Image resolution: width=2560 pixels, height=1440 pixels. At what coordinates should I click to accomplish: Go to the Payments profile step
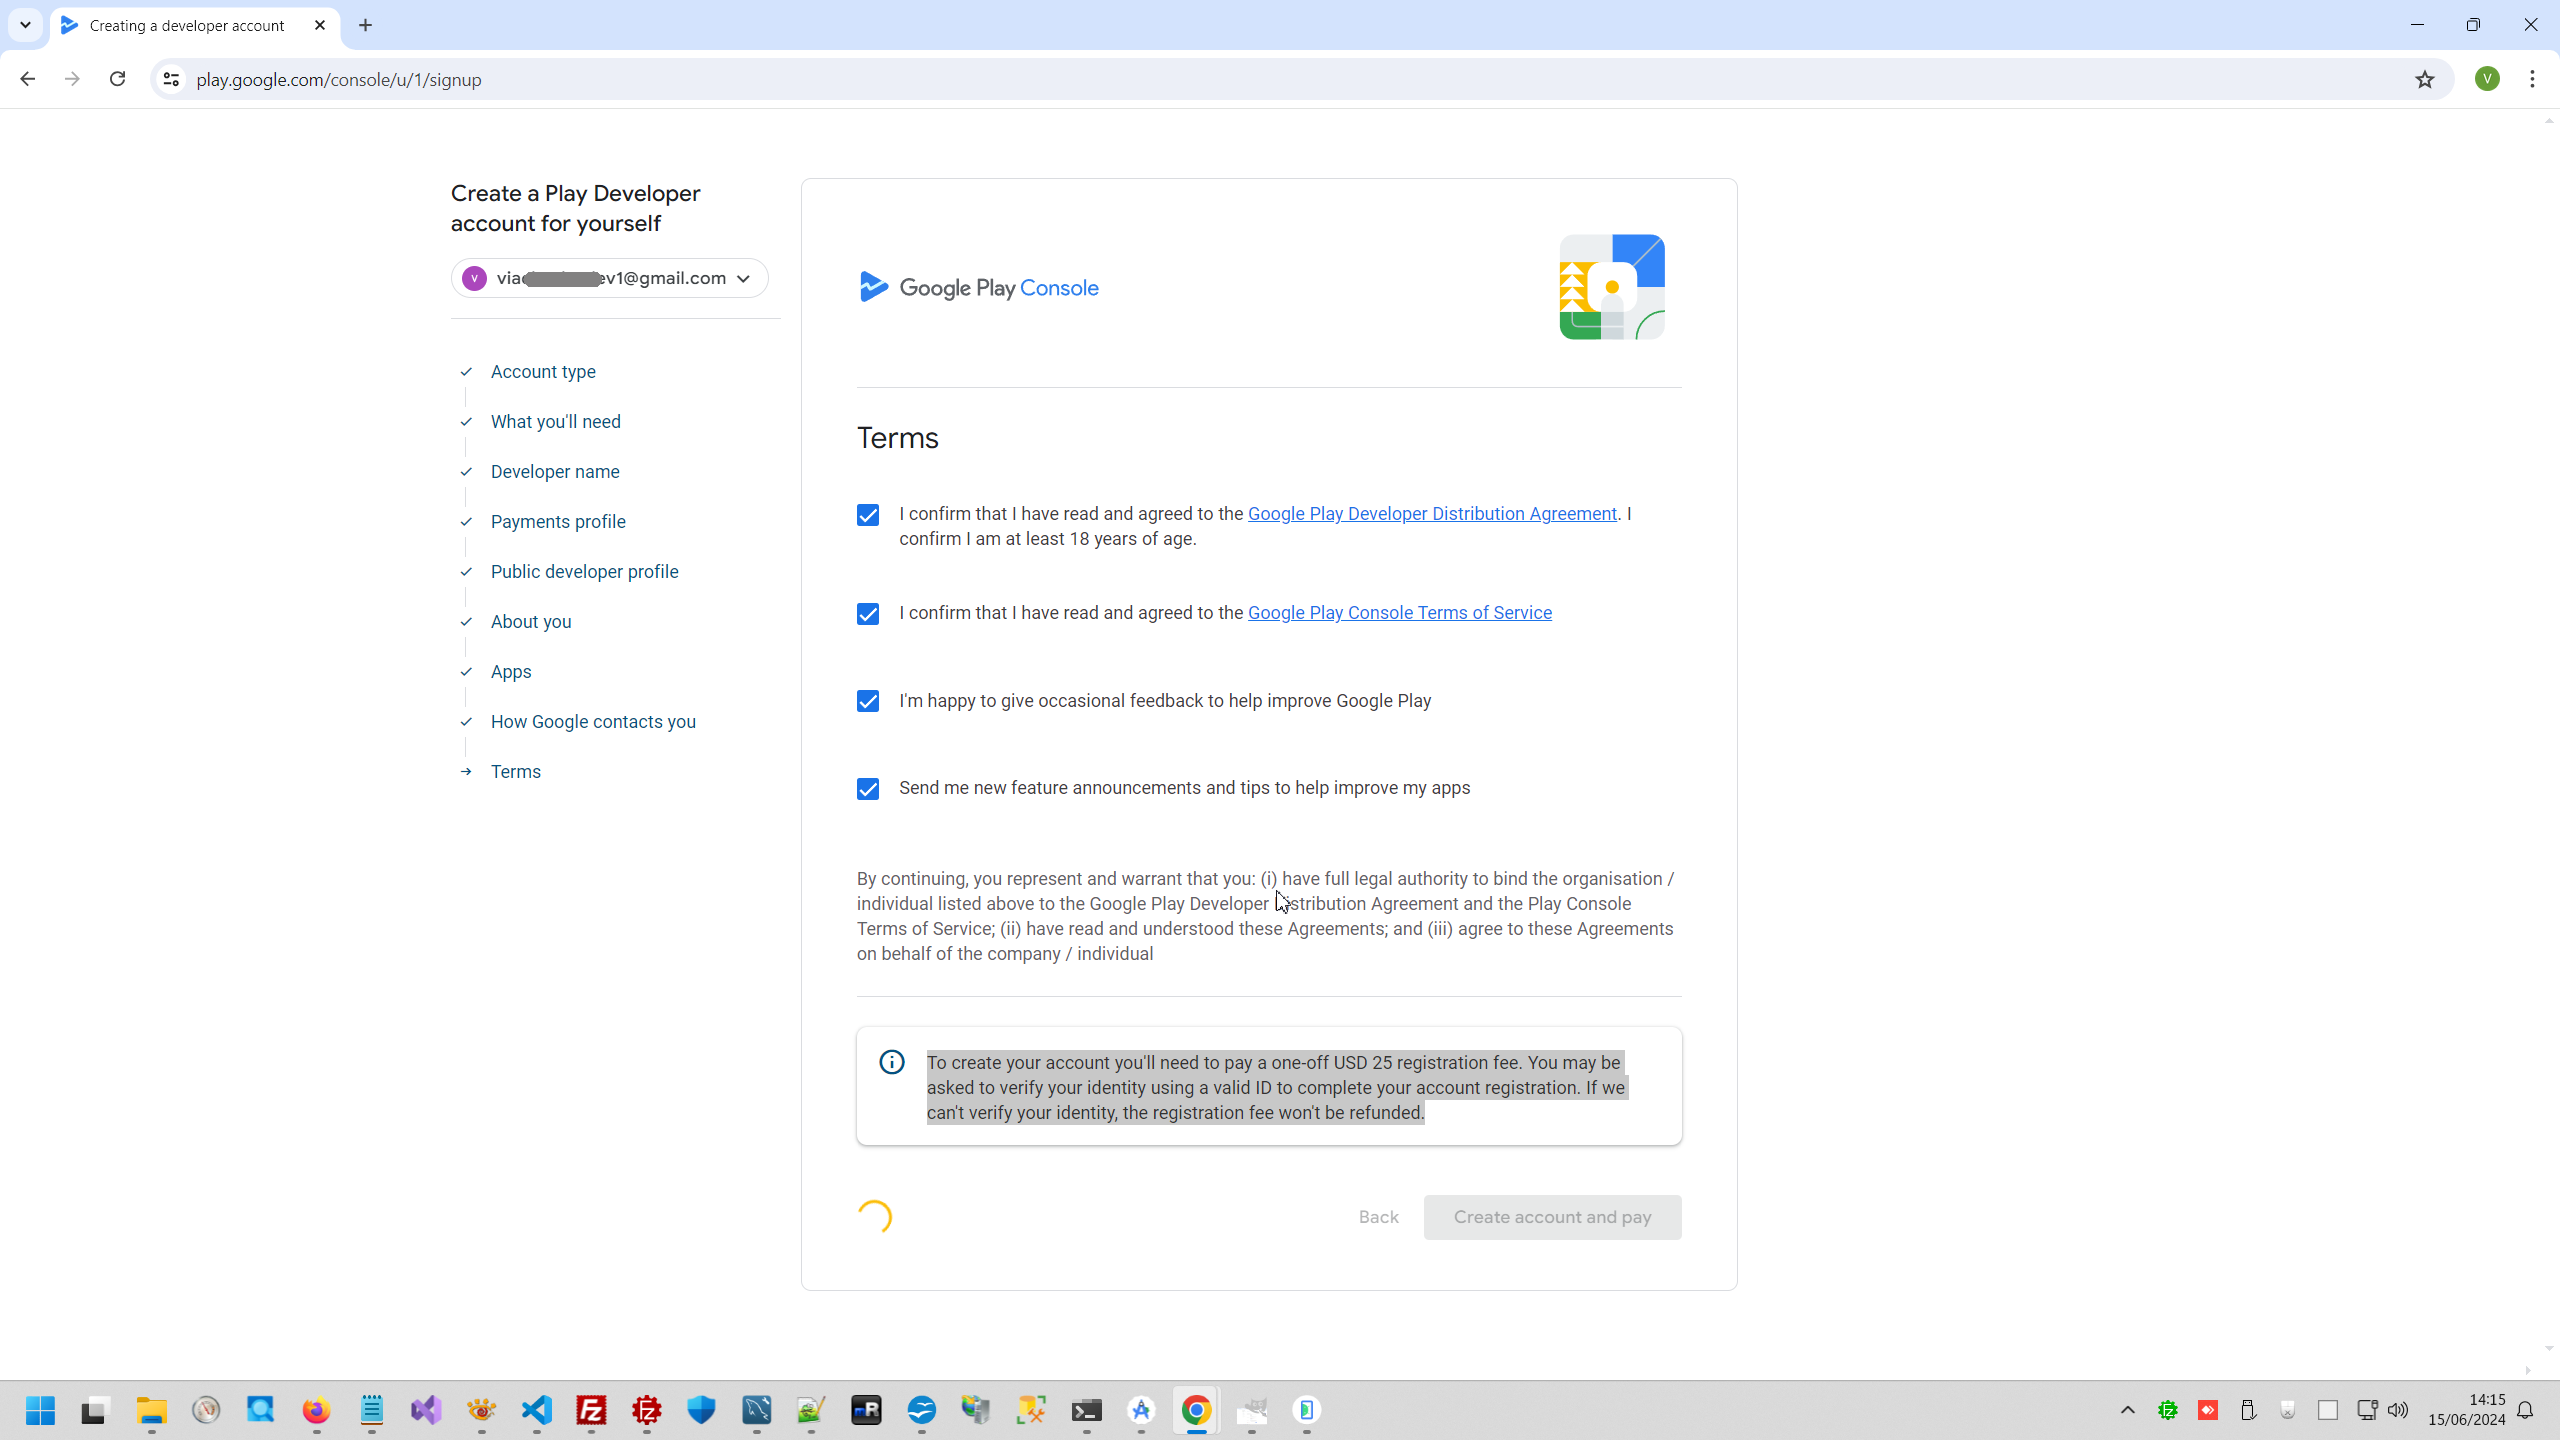[558, 522]
